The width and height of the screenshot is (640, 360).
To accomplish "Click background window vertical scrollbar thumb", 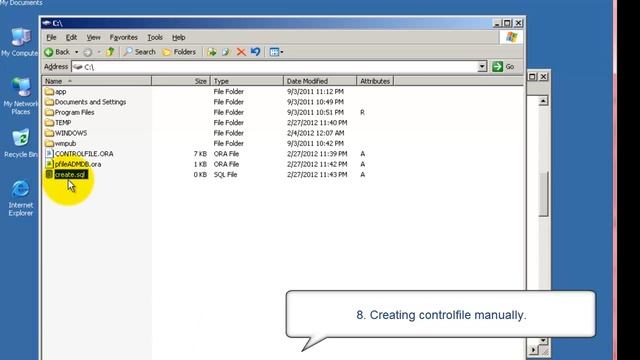I will point(543,194).
